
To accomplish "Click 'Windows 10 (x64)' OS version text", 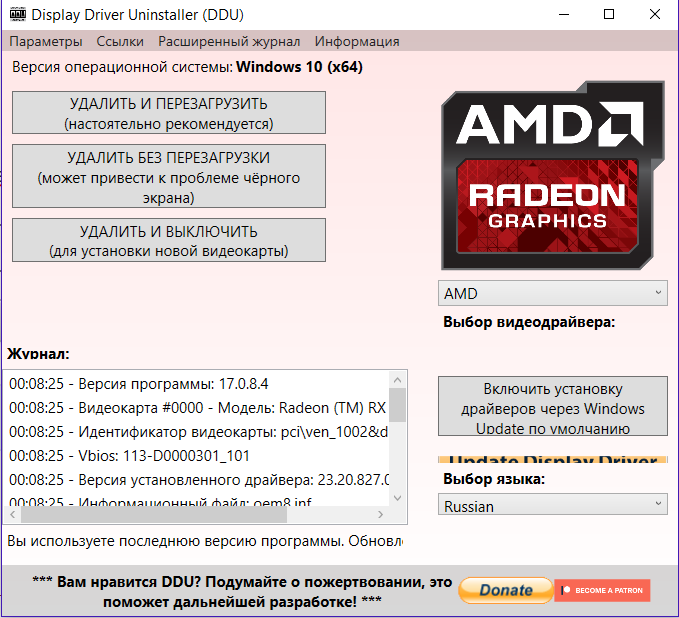I will pyautogui.click(x=299, y=67).
